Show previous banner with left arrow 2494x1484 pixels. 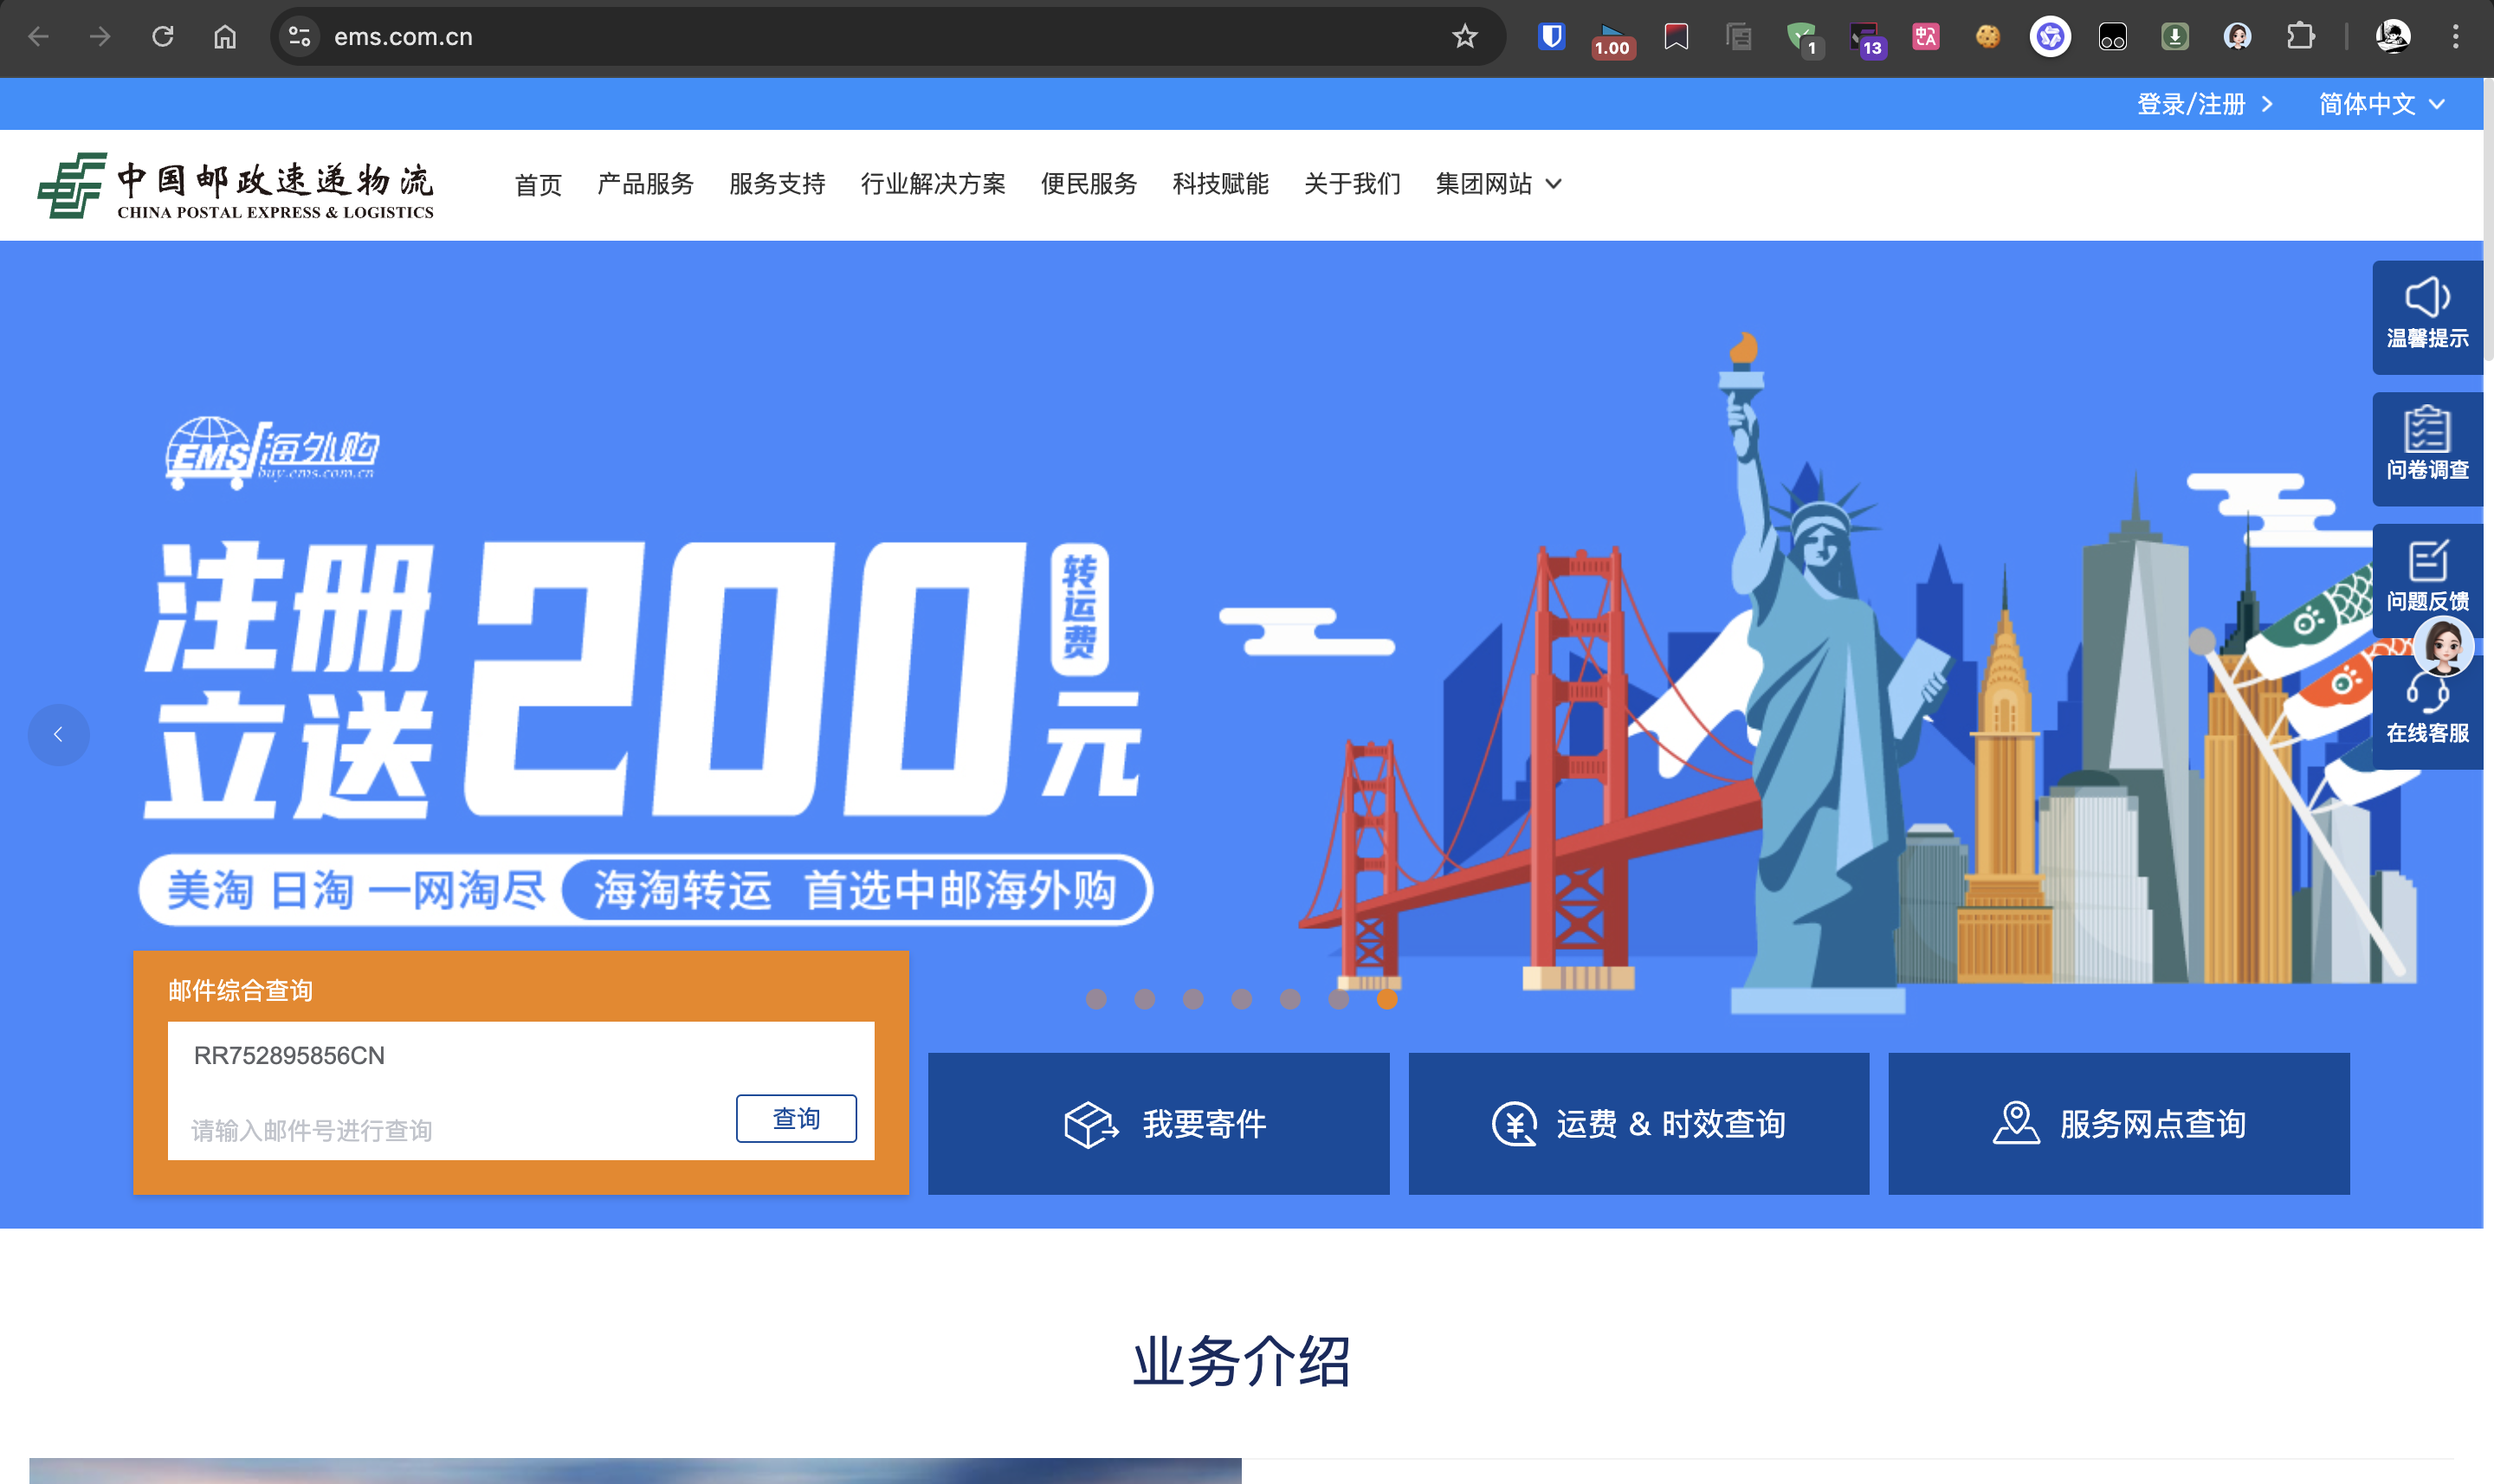click(58, 735)
